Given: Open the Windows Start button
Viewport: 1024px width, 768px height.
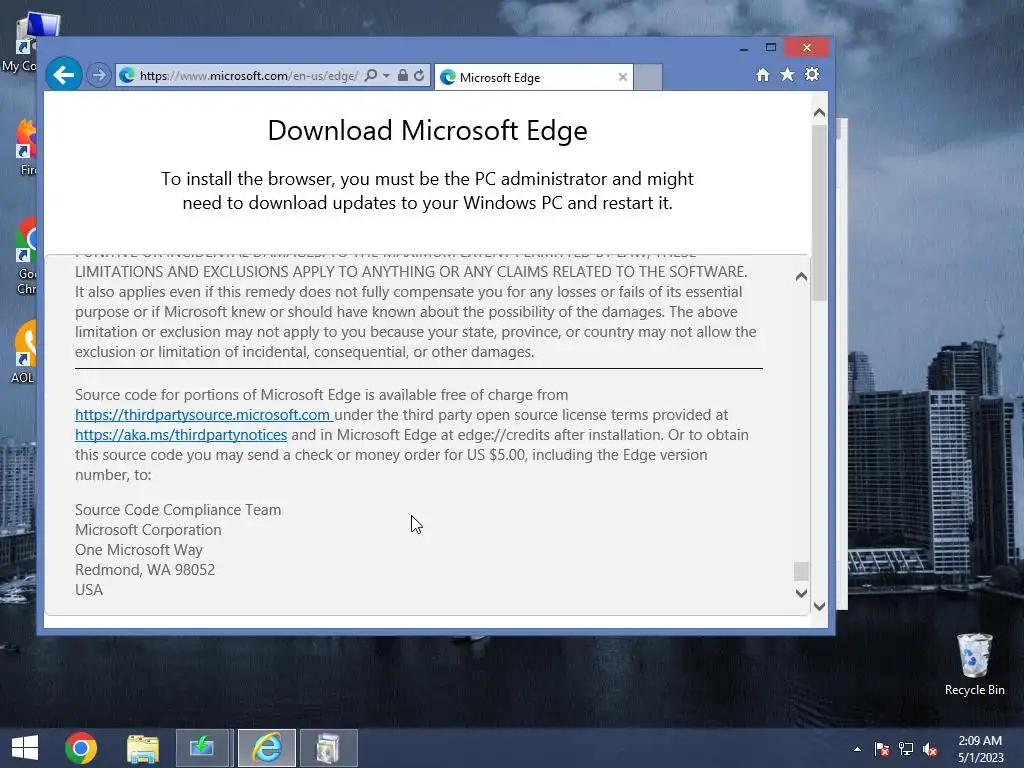Looking at the screenshot, I should click(25, 748).
